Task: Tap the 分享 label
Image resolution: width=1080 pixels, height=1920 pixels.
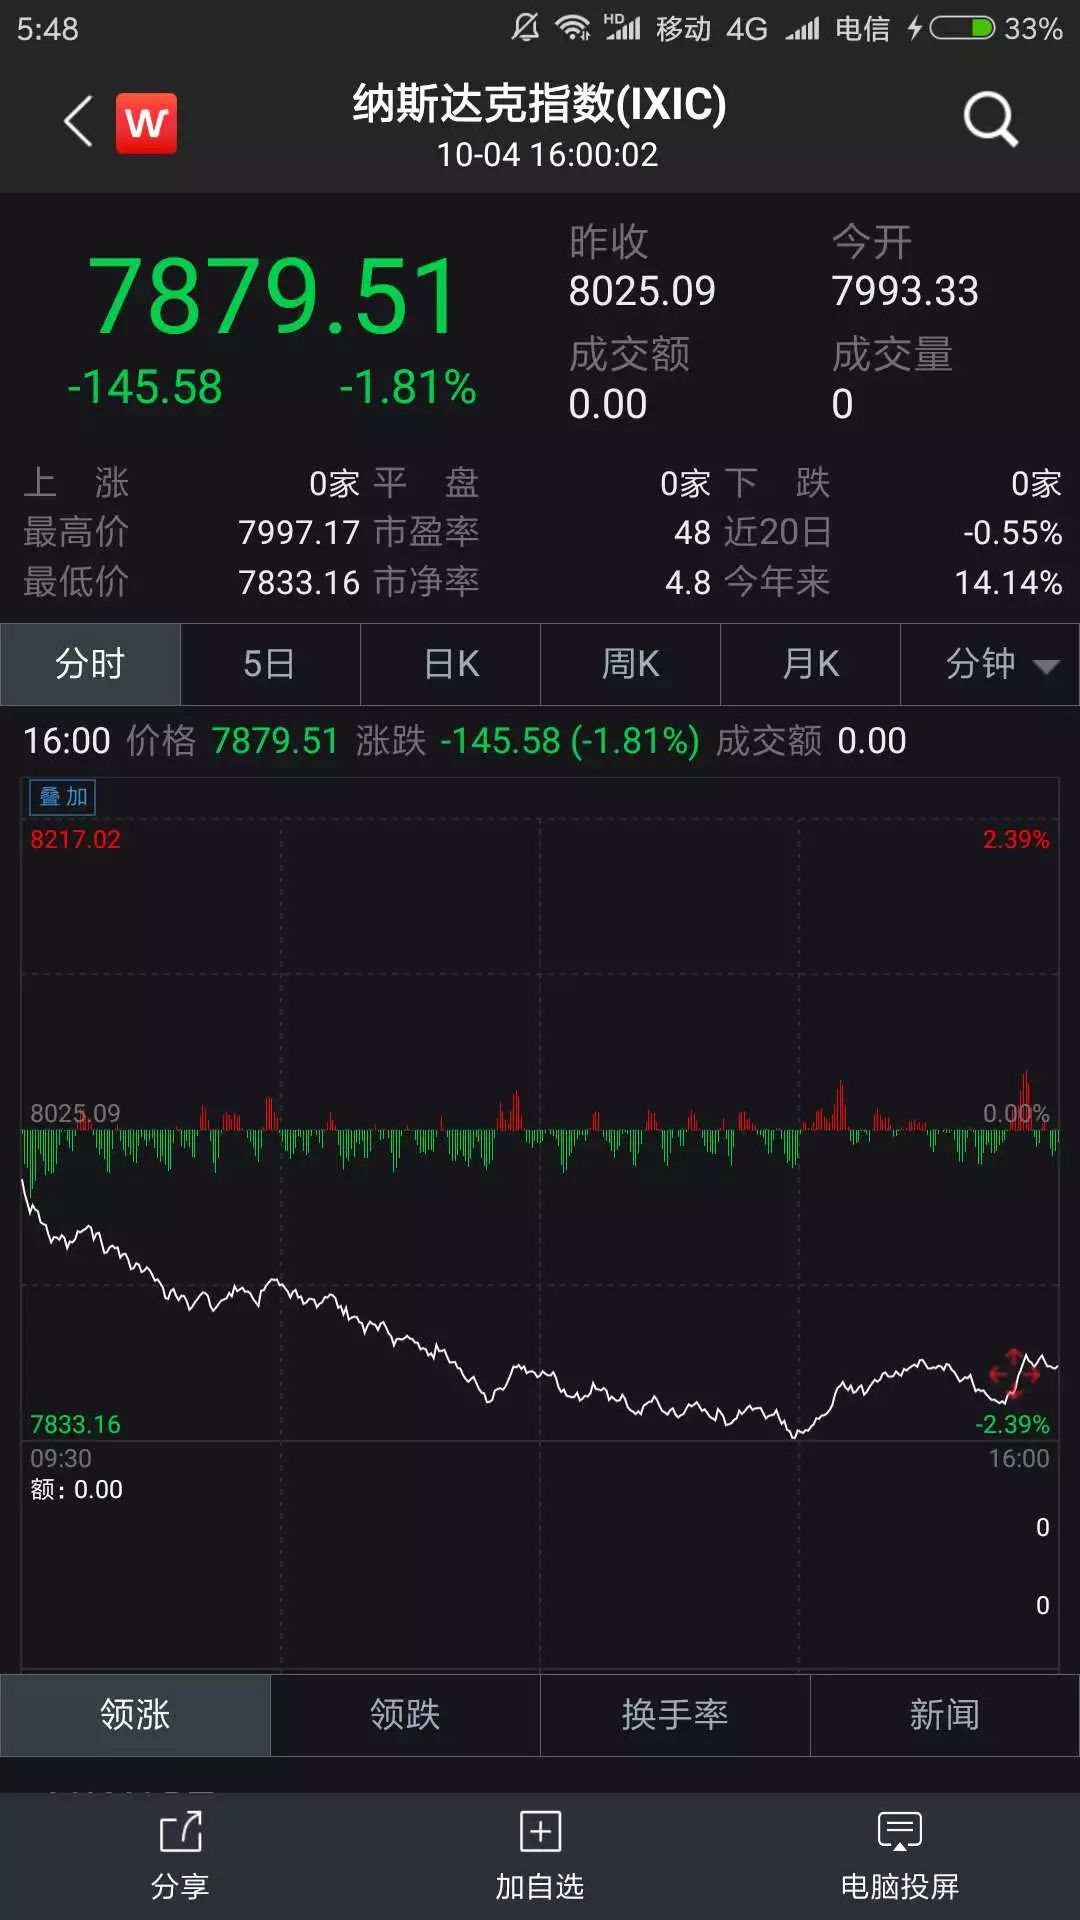Action: [x=180, y=1886]
